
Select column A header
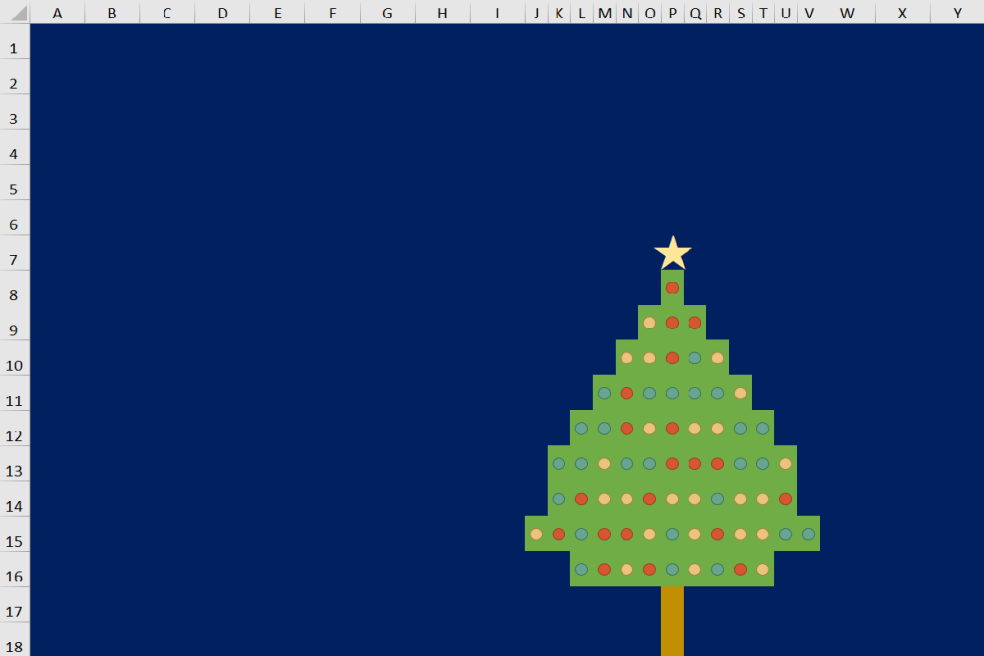pyautogui.click(x=57, y=13)
